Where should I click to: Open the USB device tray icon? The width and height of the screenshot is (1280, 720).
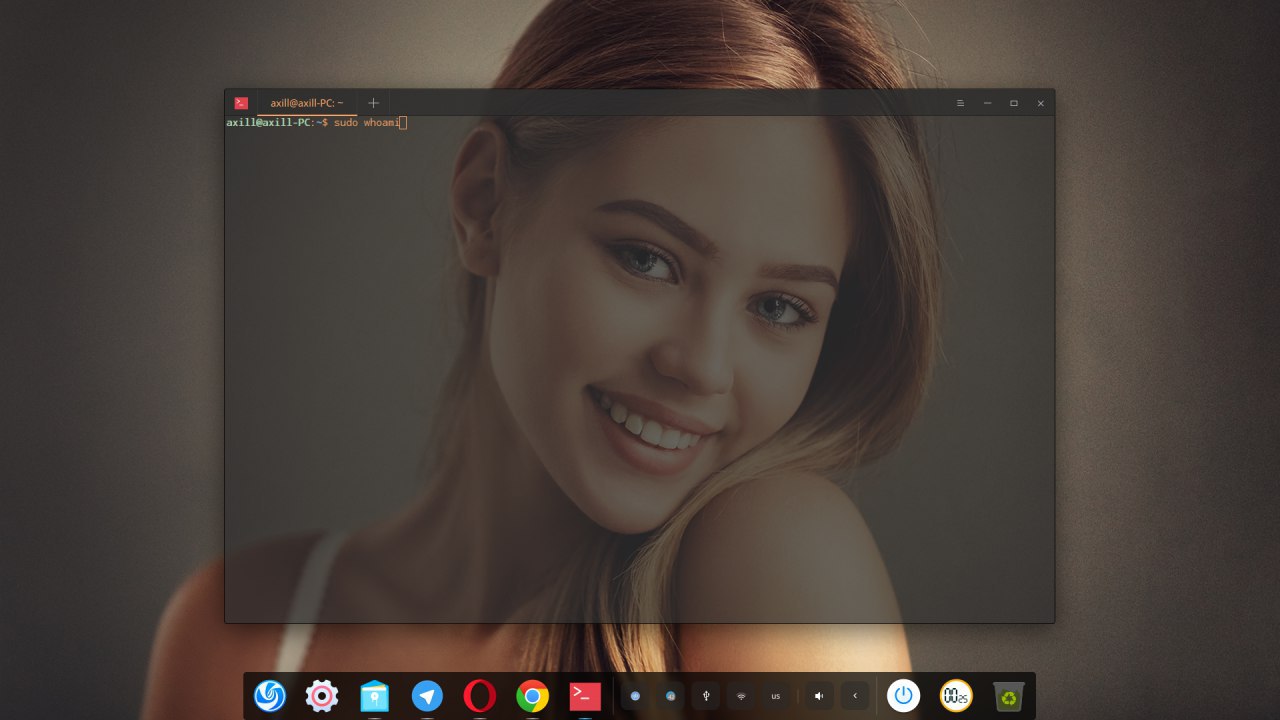click(706, 696)
